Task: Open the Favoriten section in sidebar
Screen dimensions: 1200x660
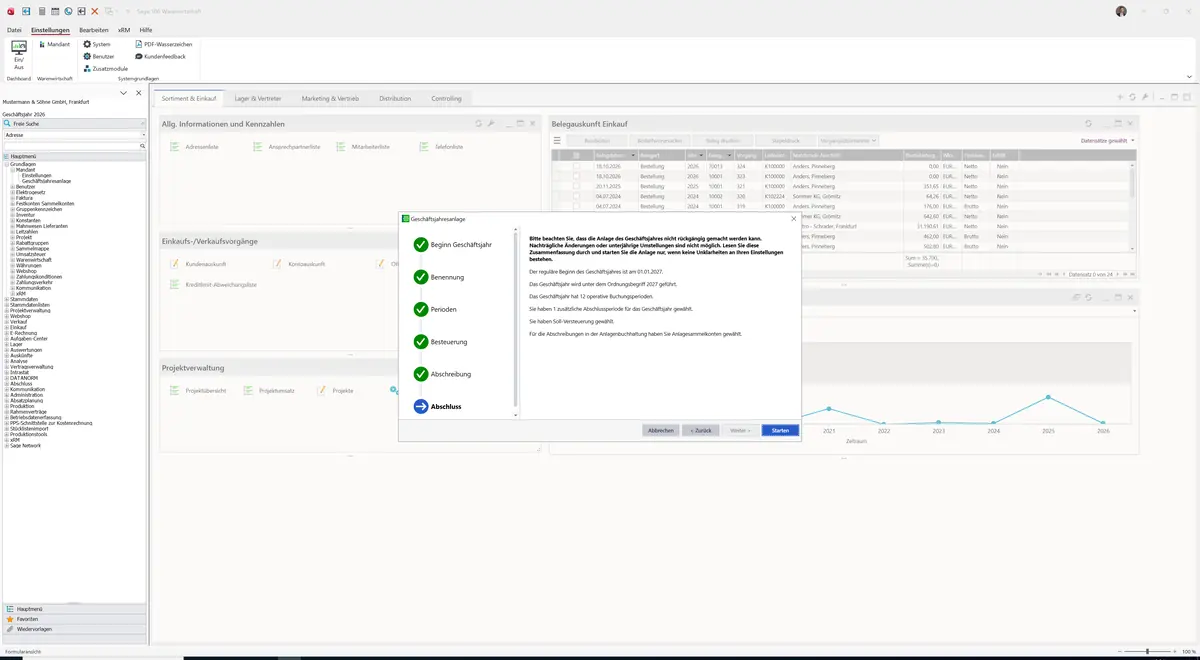Action: (x=74, y=619)
